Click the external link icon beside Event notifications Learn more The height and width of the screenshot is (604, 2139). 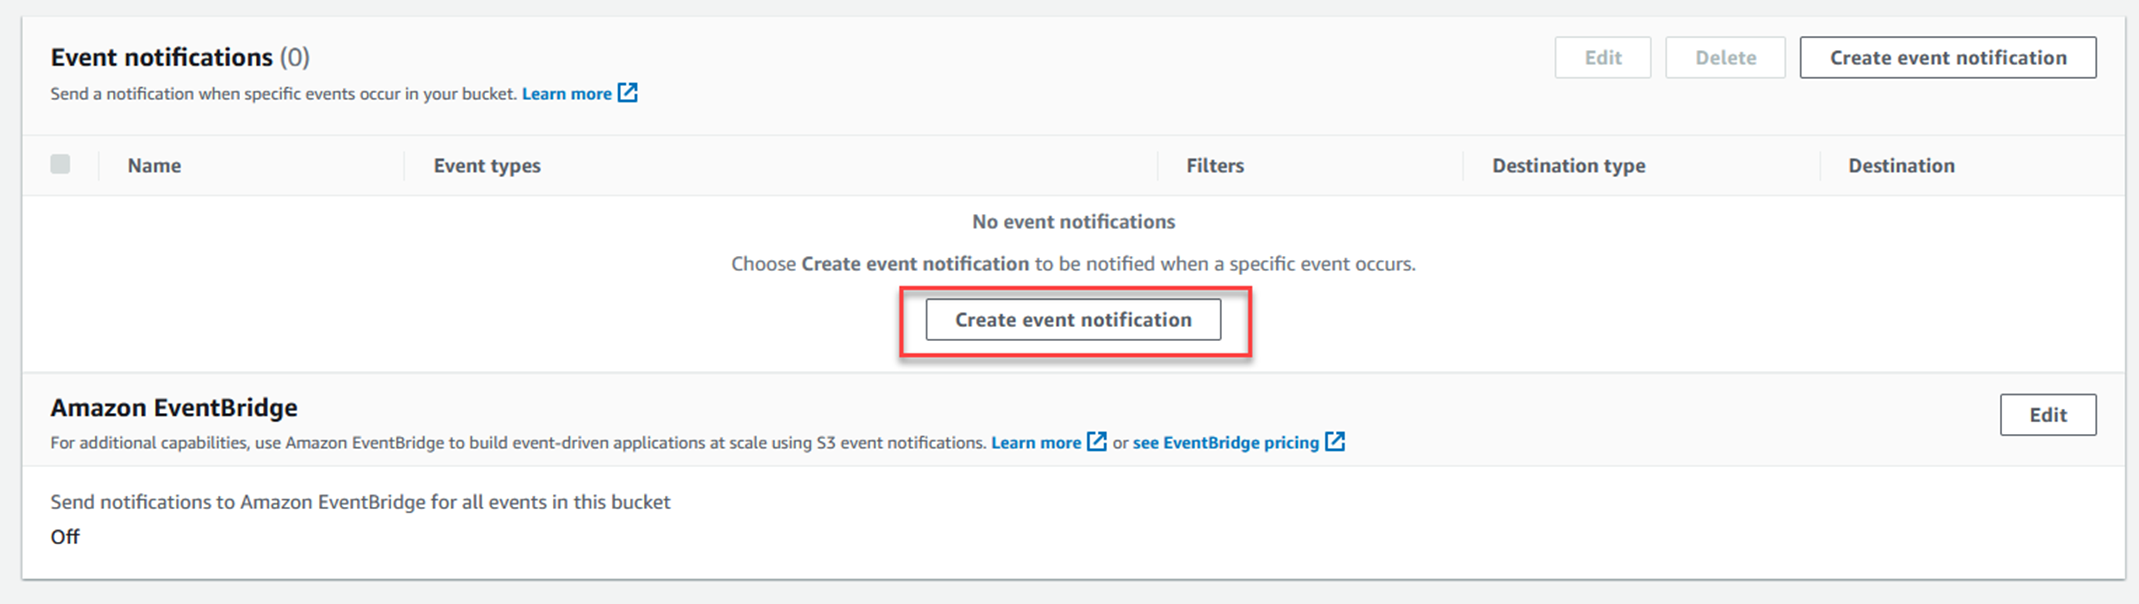[x=628, y=93]
